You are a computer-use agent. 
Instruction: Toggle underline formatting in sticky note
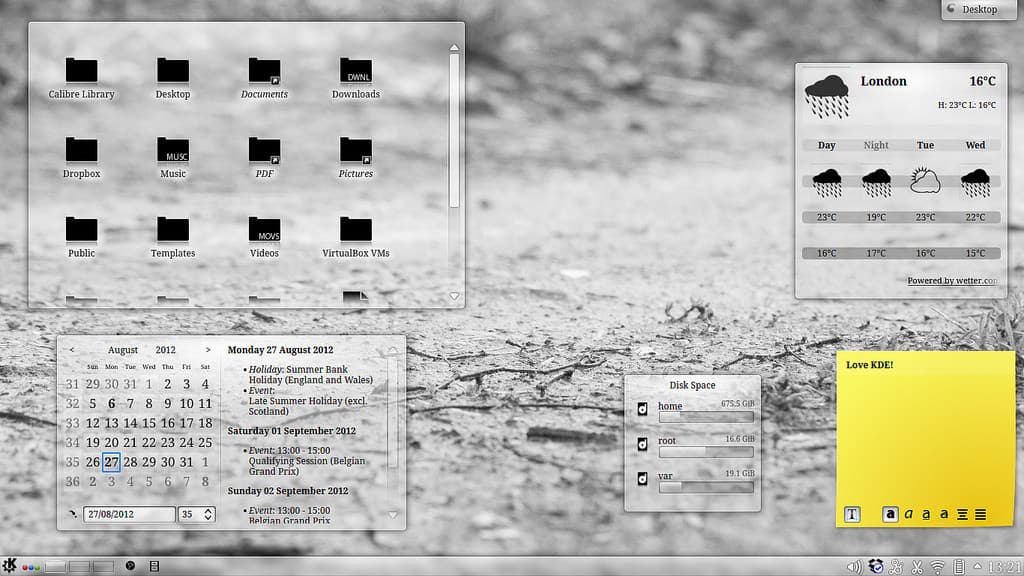pyautogui.click(x=926, y=514)
